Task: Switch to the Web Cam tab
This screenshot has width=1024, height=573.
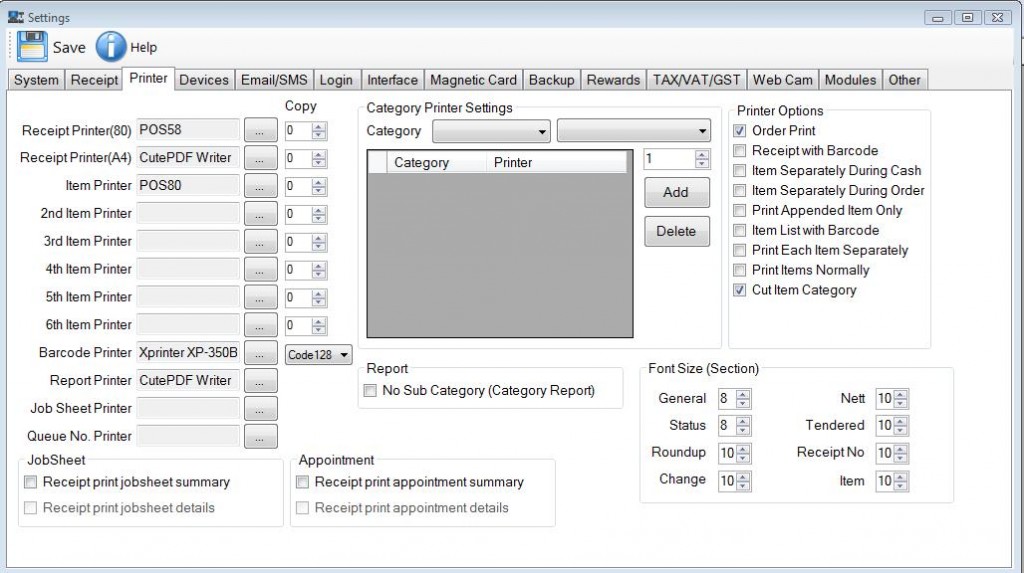Action: click(x=782, y=80)
